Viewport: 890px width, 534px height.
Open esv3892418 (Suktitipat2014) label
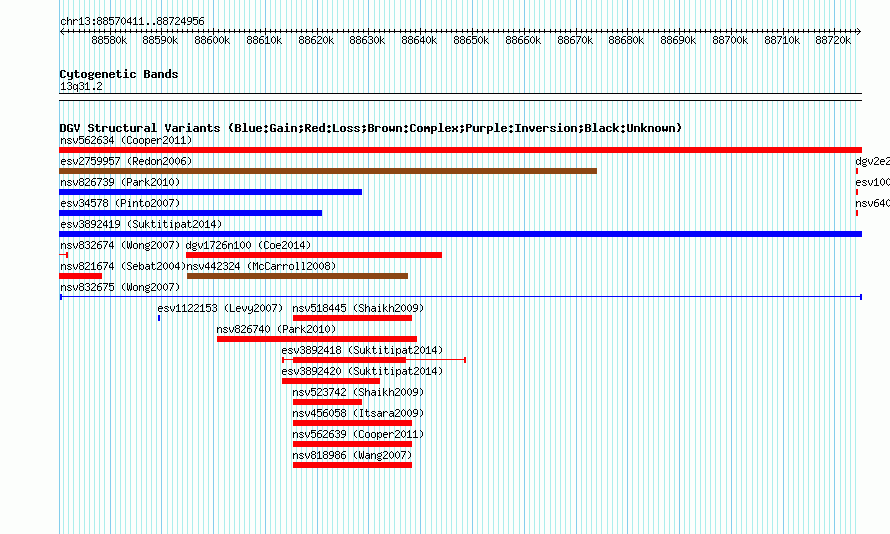coord(362,350)
